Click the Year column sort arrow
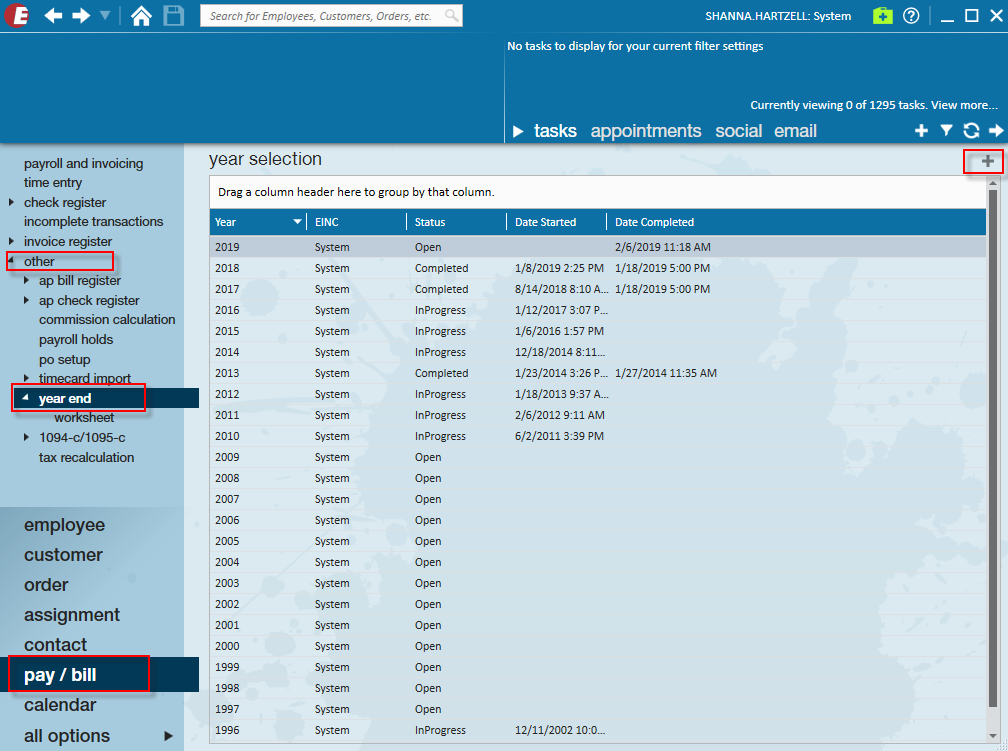The height and width of the screenshot is (751, 1008). point(297,222)
